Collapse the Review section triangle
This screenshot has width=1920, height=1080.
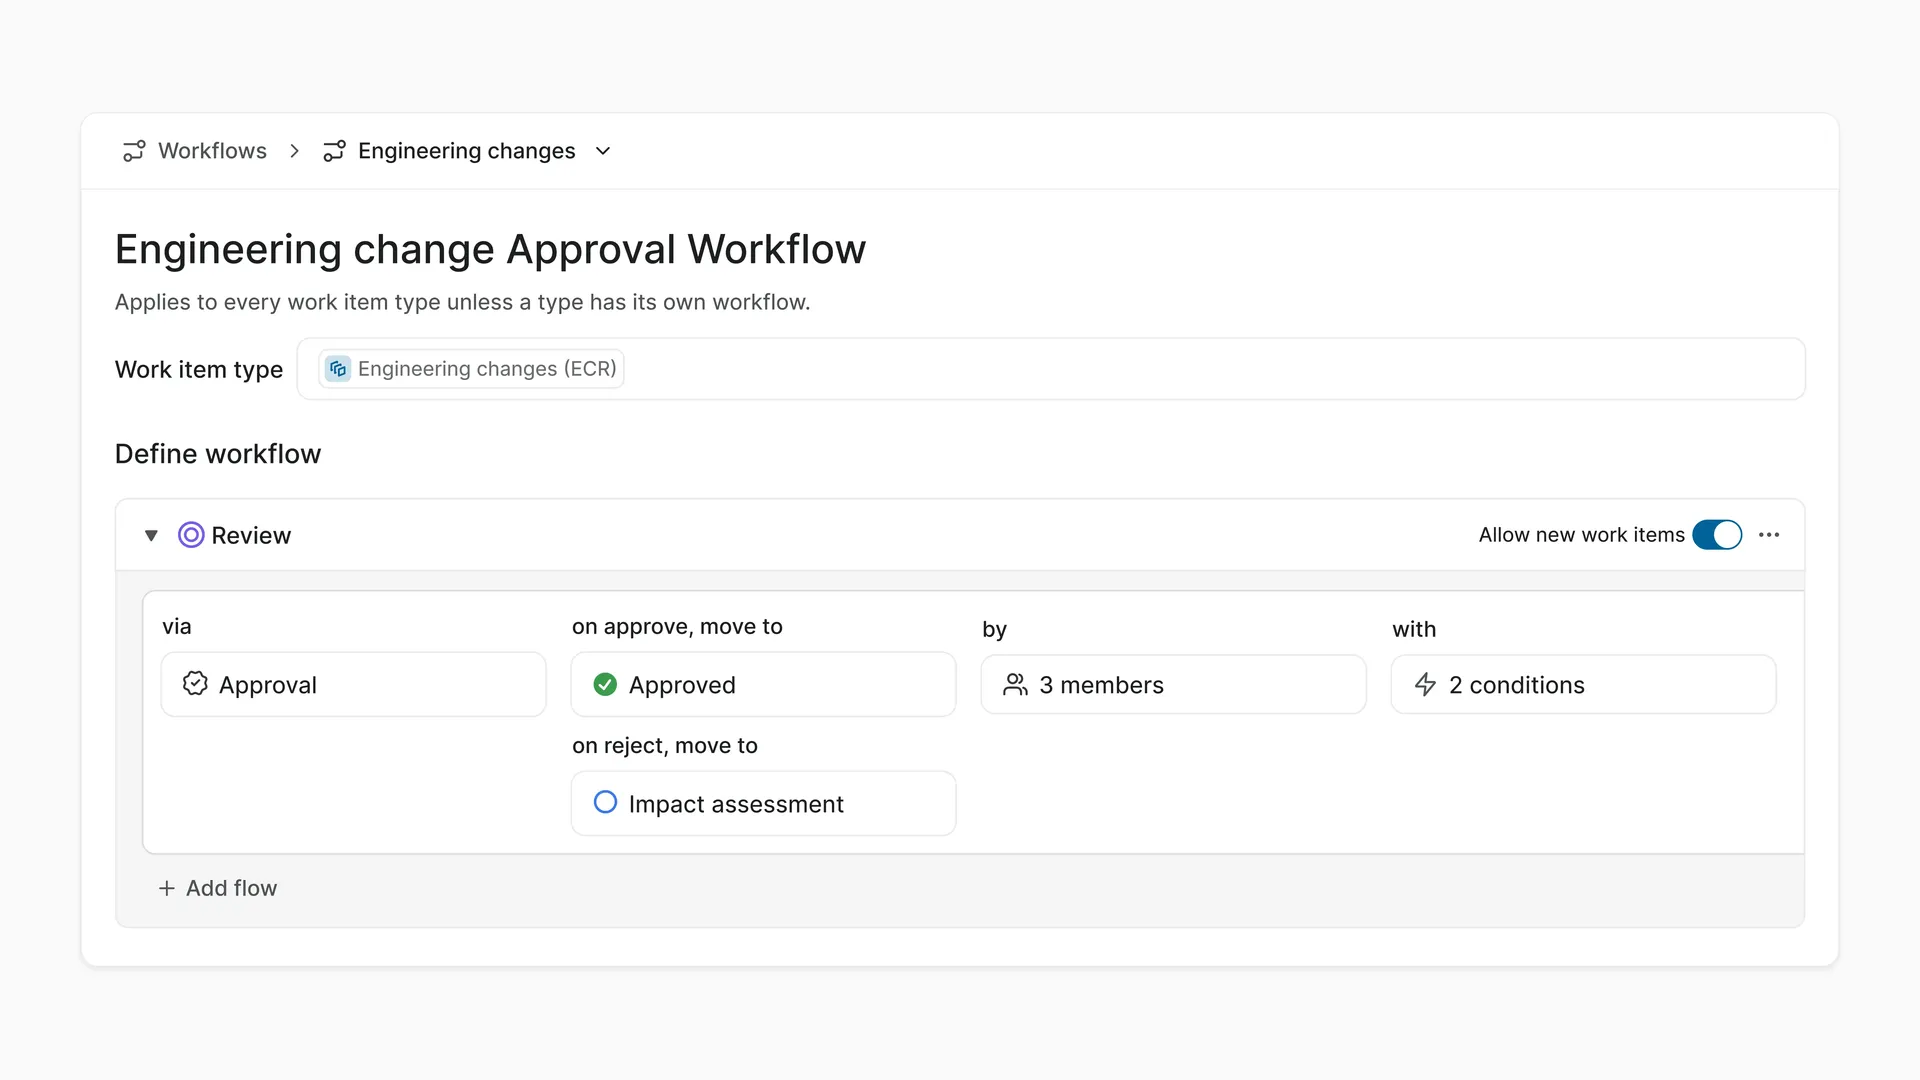[x=151, y=536]
